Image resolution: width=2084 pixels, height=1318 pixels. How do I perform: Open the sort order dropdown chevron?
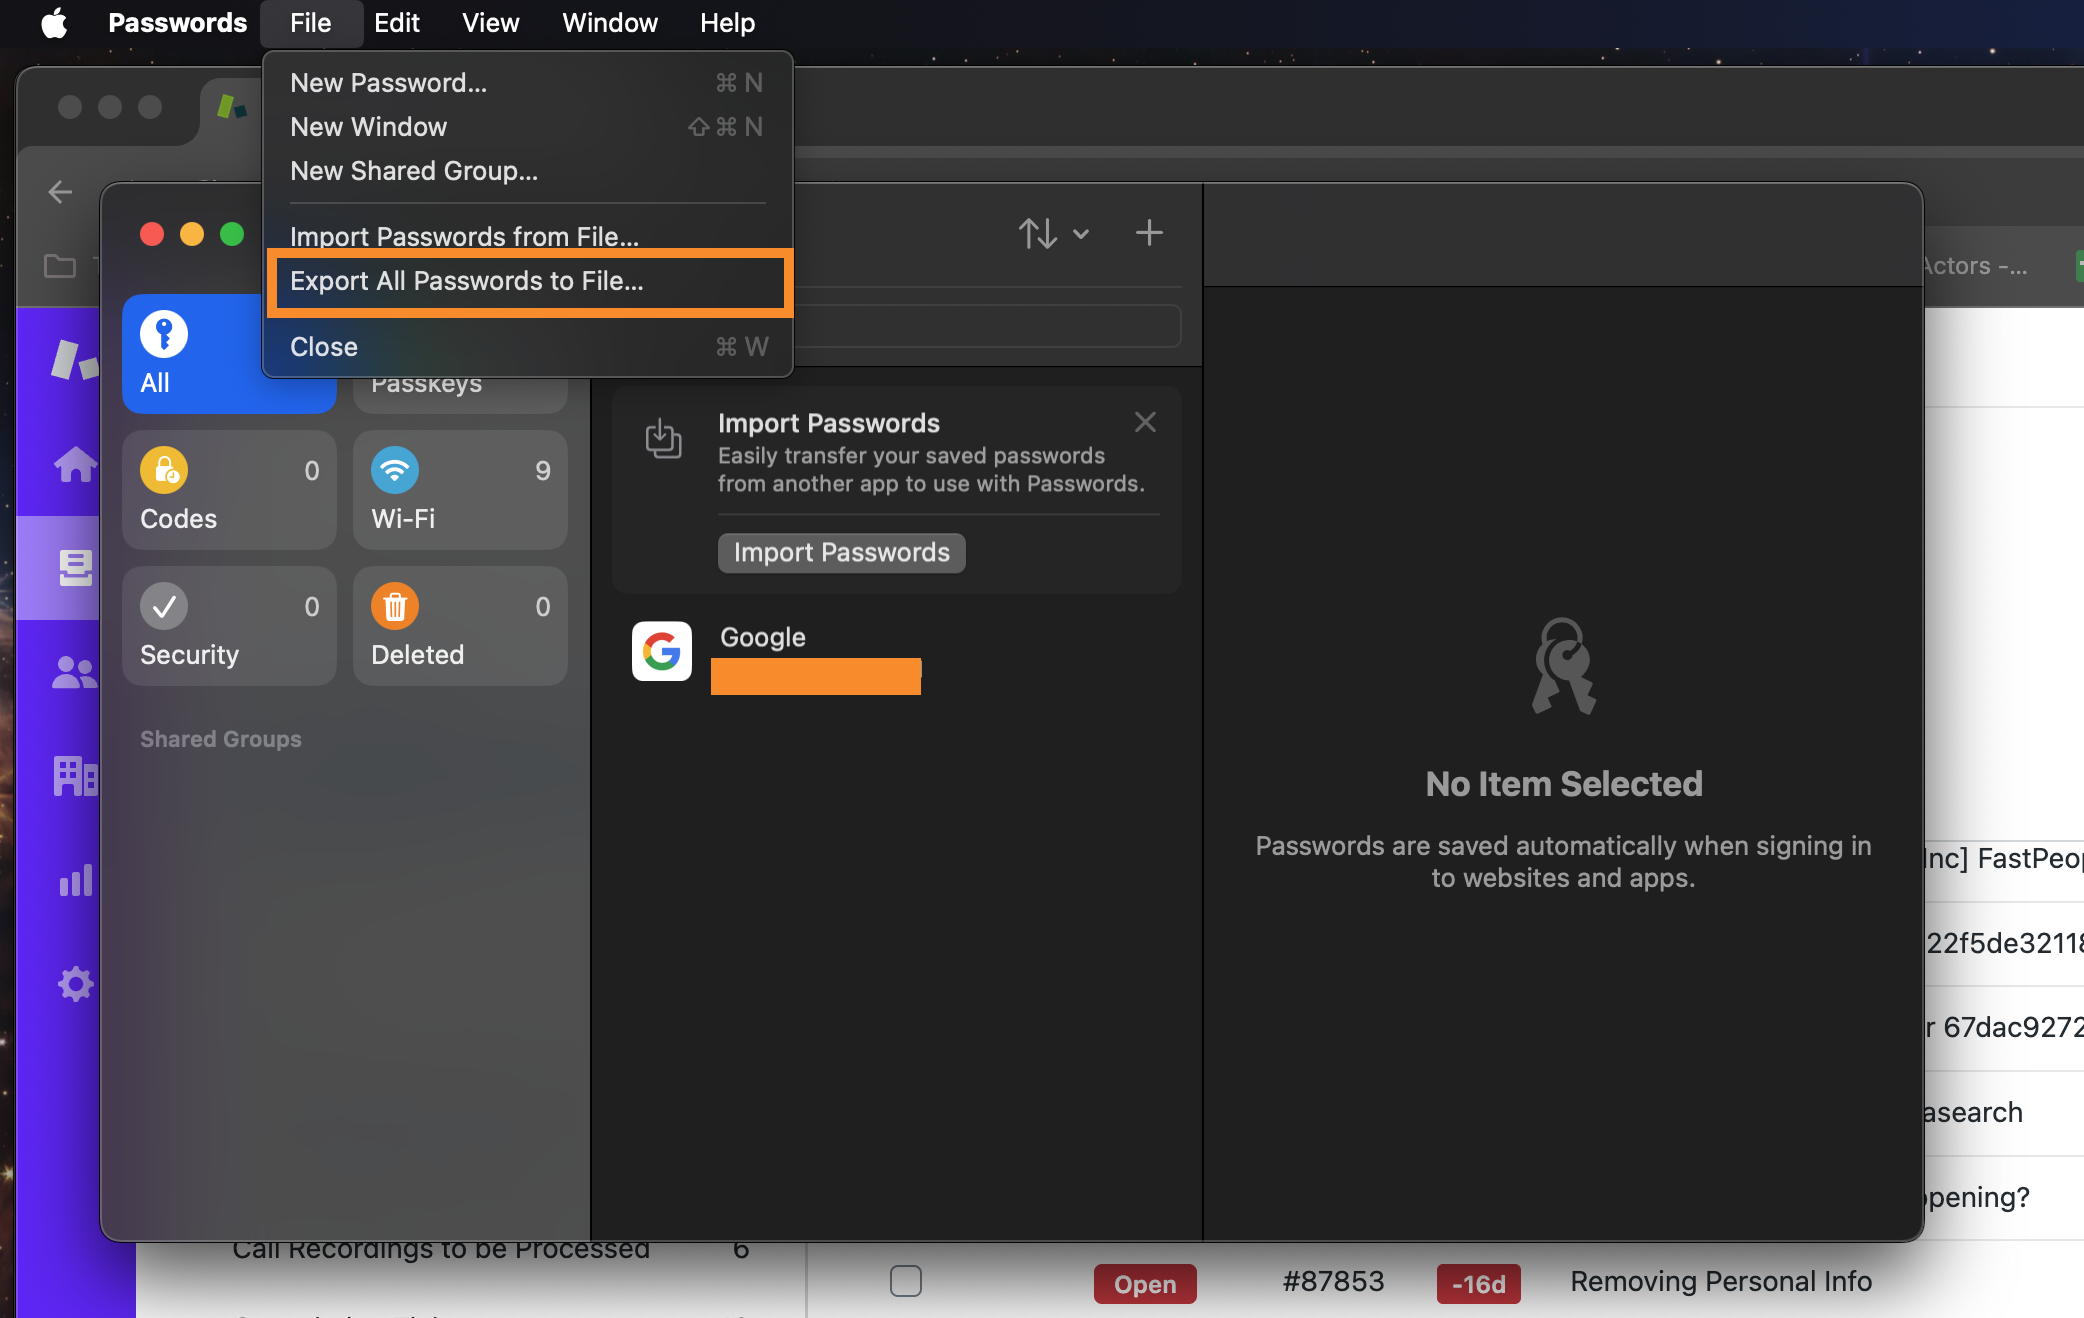pos(1082,233)
